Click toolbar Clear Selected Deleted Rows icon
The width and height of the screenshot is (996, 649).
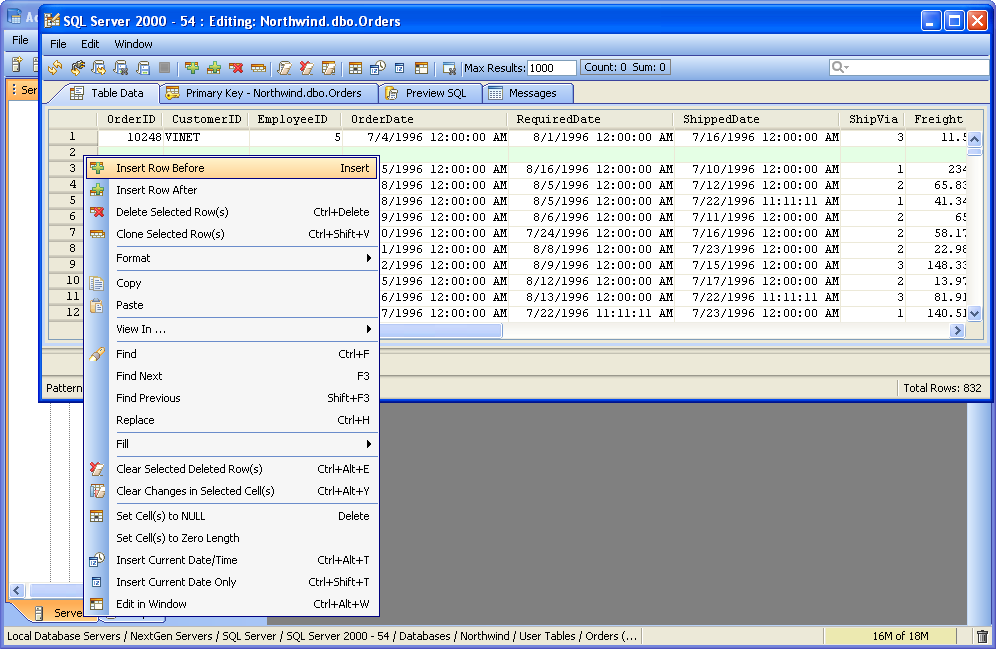click(306, 67)
